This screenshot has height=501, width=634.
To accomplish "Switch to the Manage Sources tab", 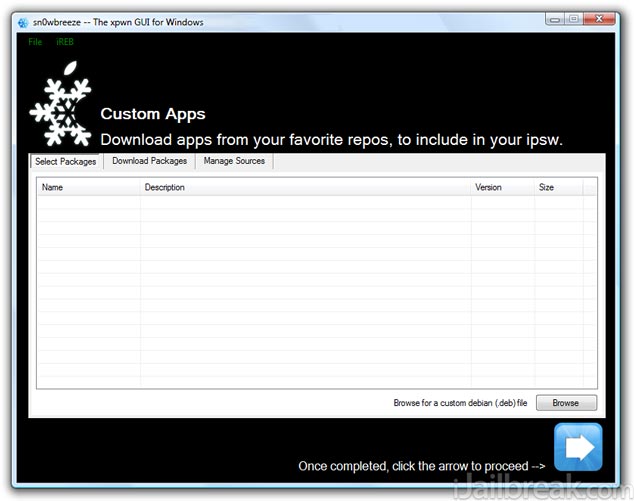I will click(x=234, y=161).
